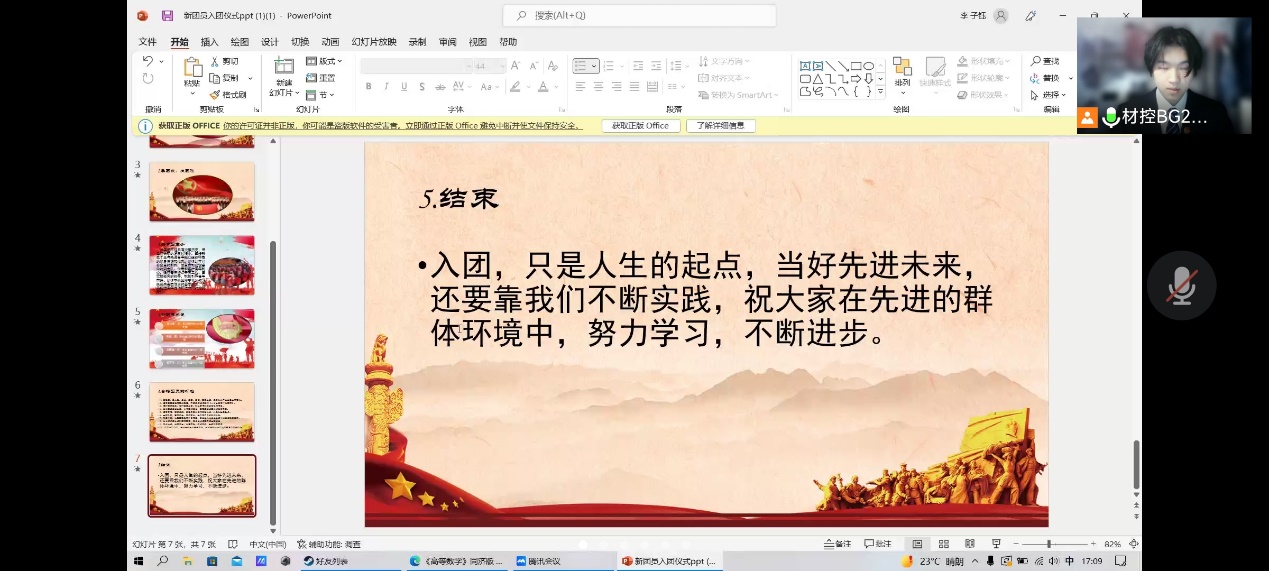
Task: Select the Format Painter (格式刷) tool
Action: click(x=229, y=94)
